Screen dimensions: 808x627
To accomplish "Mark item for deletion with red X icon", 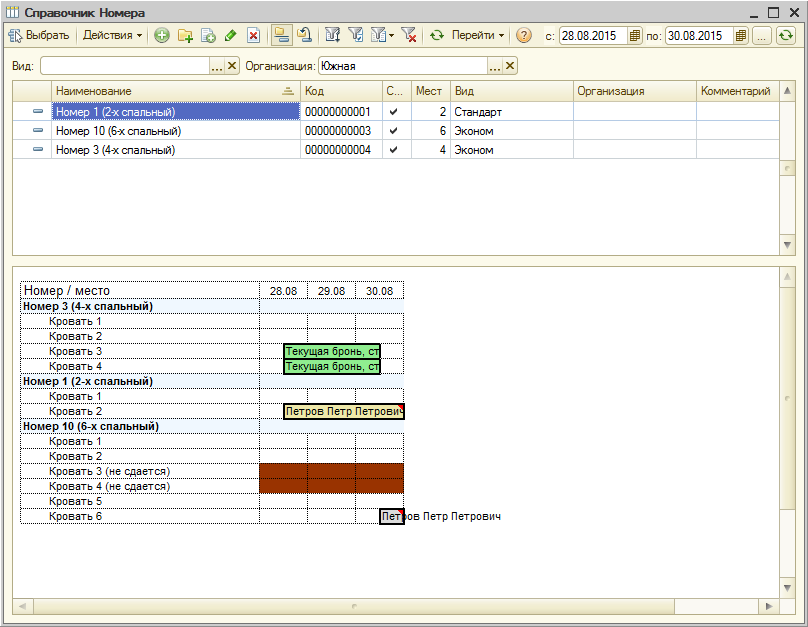I will (x=254, y=35).
